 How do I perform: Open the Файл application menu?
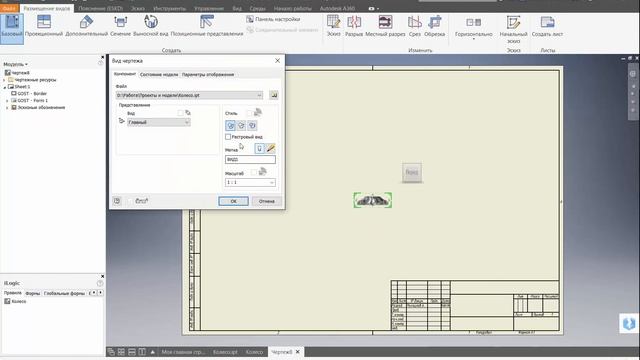tap(9, 8)
